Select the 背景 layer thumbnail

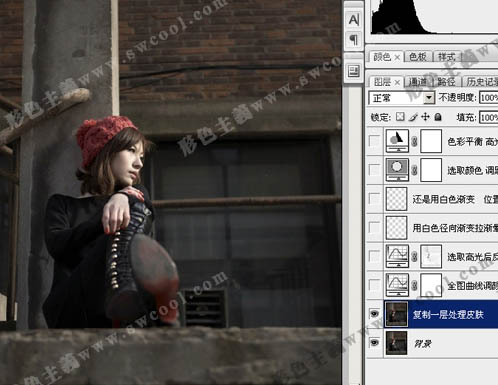(396, 343)
